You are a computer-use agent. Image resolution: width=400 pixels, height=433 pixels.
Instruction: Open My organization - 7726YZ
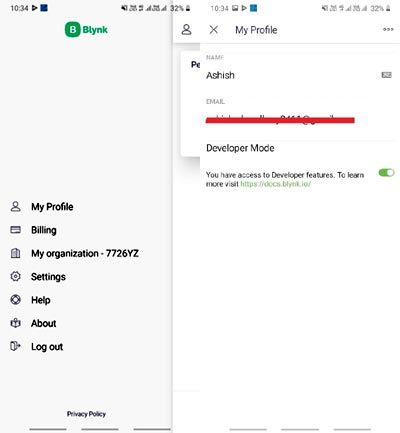coord(85,253)
